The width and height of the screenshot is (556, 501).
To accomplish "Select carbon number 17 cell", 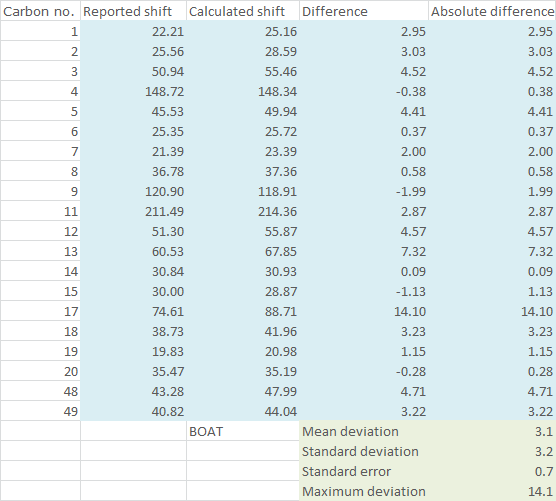I will tap(40, 311).
